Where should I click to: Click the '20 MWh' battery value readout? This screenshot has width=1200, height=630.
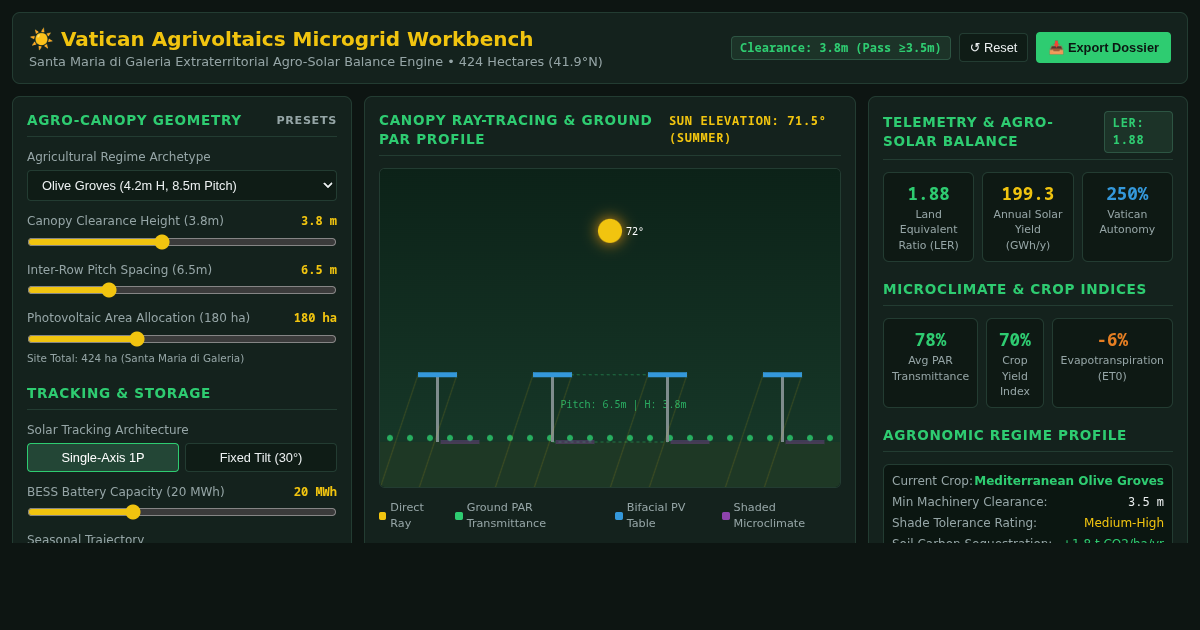pos(315,492)
